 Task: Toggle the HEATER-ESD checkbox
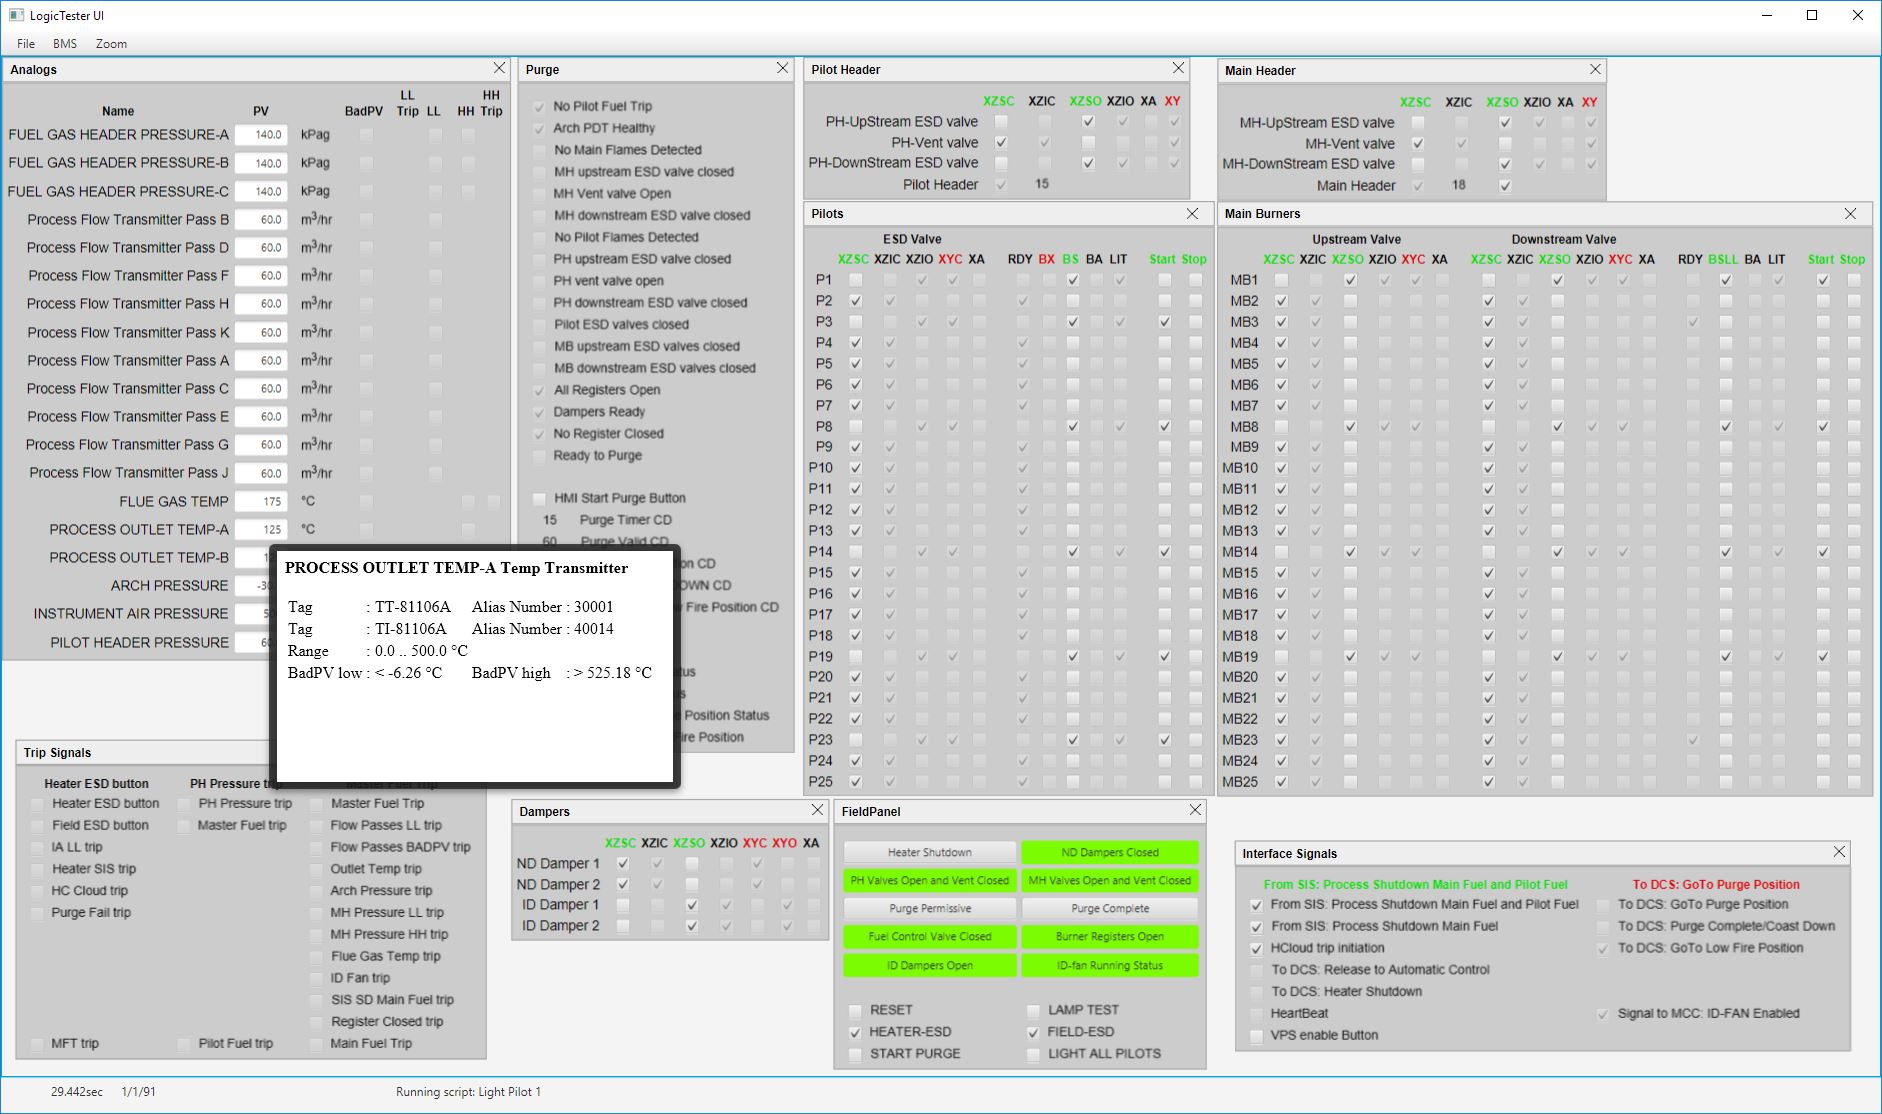[x=855, y=1032]
